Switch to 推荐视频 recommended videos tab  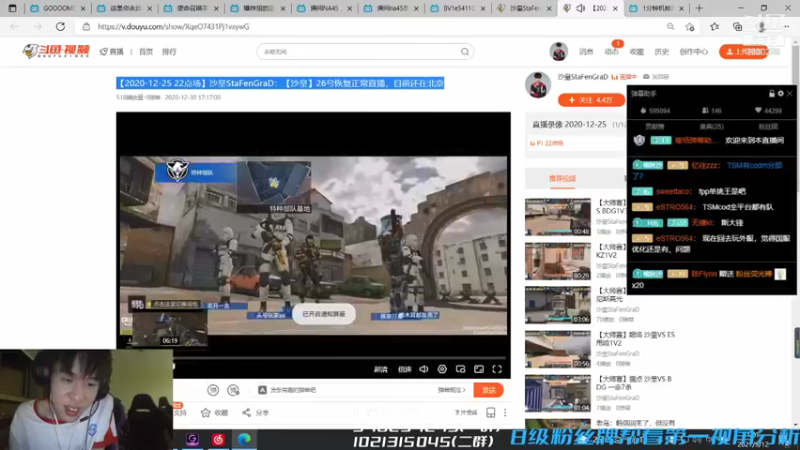click(562, 178)
